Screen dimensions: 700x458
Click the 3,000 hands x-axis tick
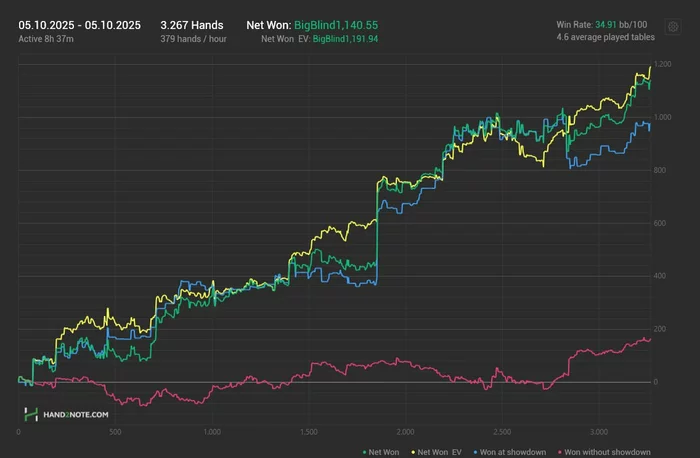pos(597,432)
